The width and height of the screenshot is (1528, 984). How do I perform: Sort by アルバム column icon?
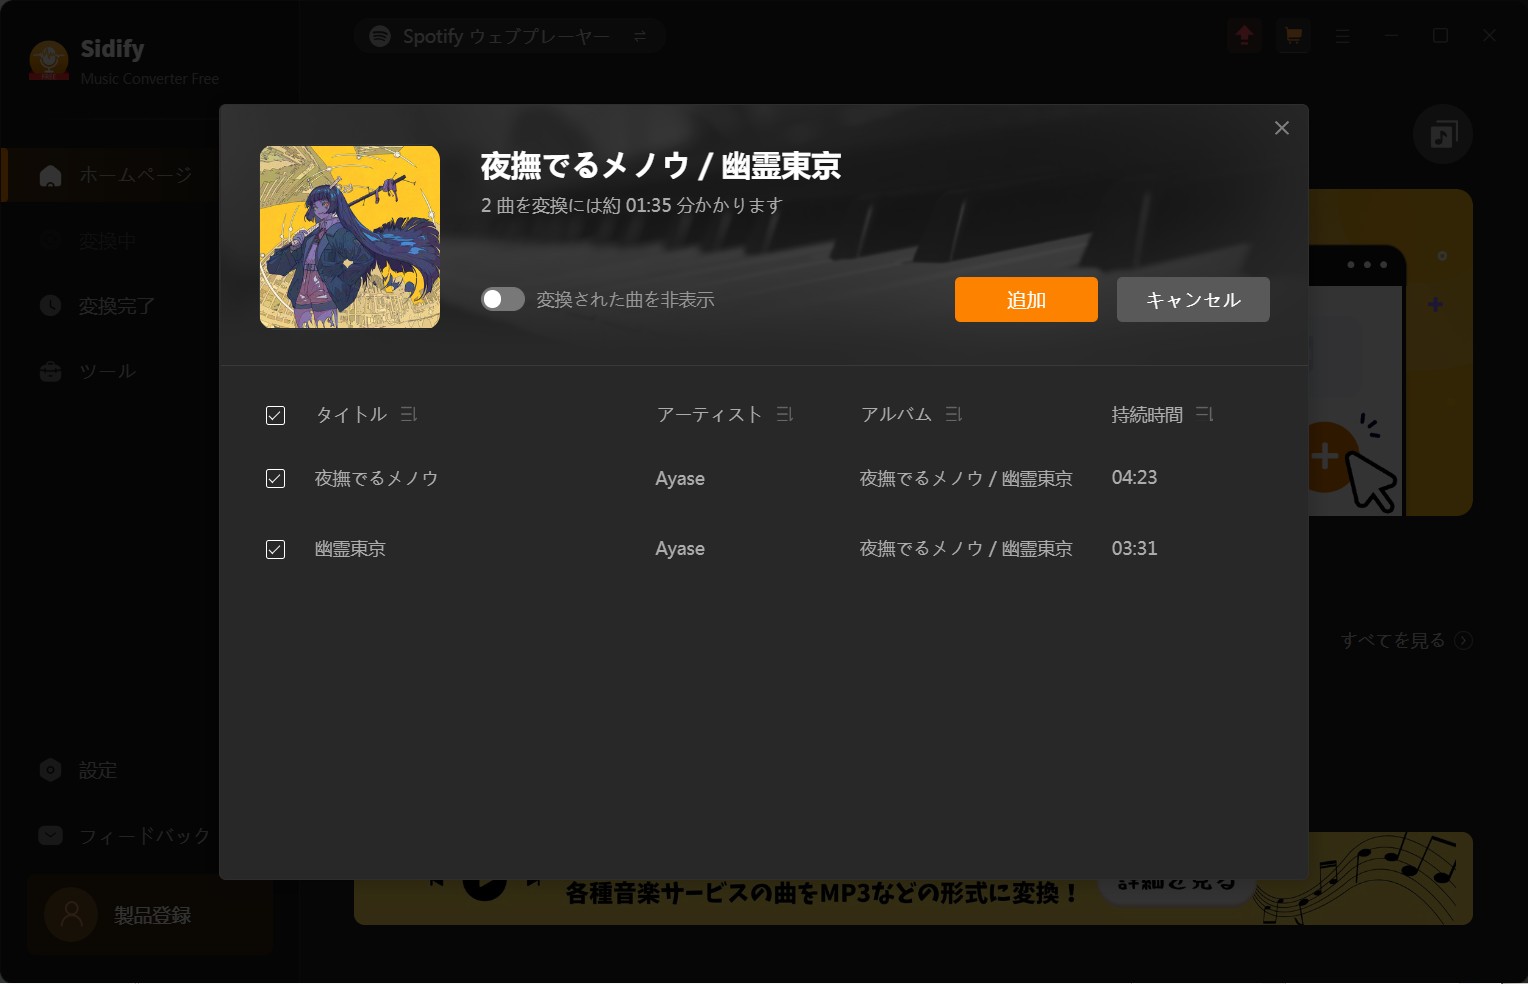pos(954,414)
